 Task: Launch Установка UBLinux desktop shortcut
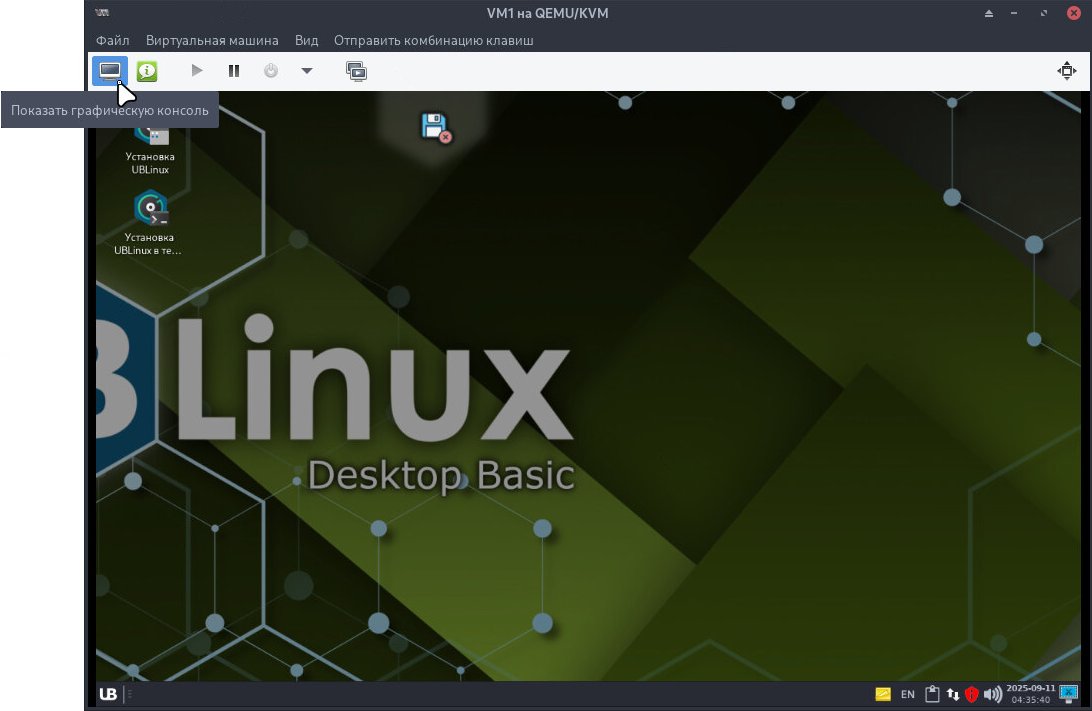[150, 140]
